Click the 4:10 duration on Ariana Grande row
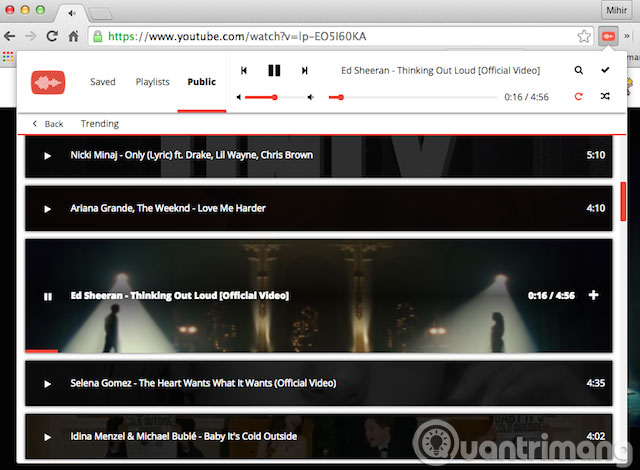The height and width of the screenshot is (470, 640). pyautogui.click(x=596, y=208)
